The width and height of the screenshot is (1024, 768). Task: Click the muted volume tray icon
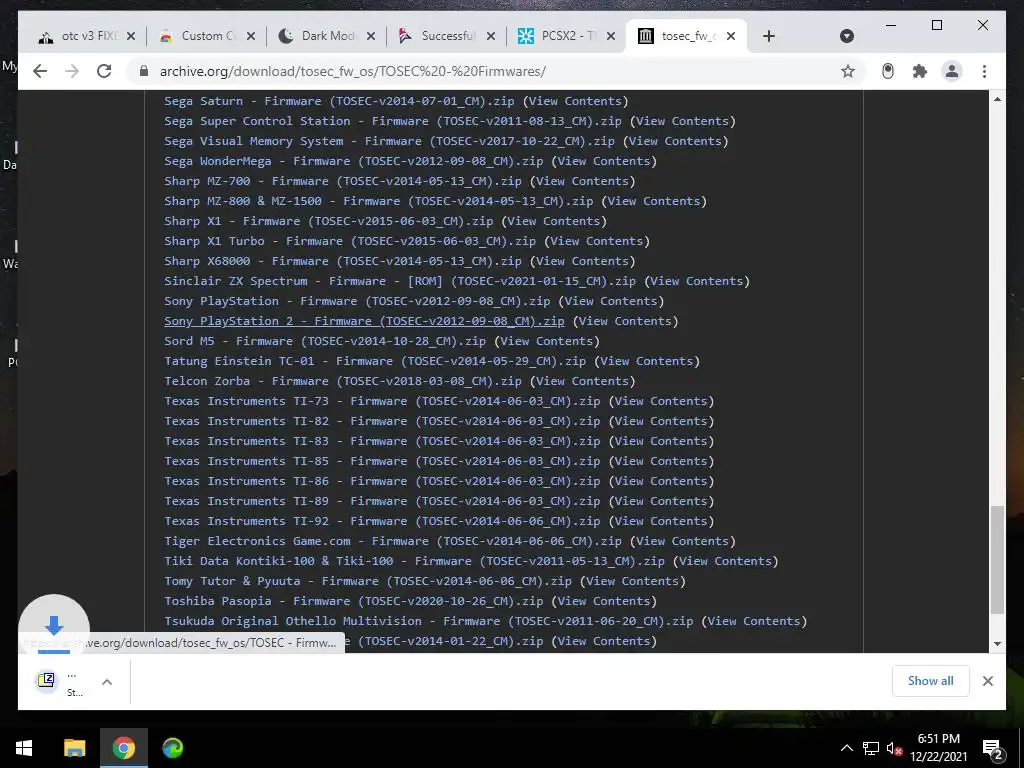pyautogui.click(x=894, y=748)
